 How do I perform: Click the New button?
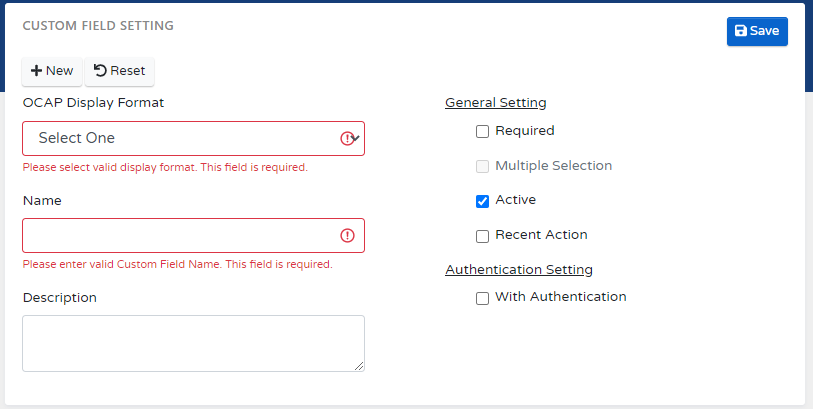[x=52, y=71]
